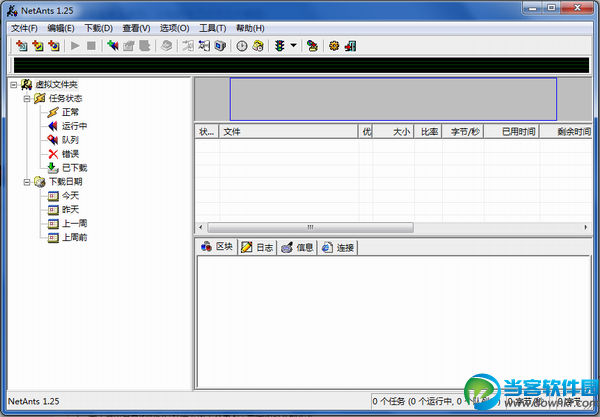Sort by the 比率 column header

coord(428,132)
